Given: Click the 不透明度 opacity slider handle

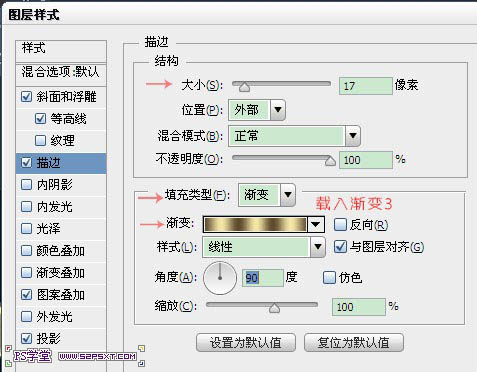Looking at the screenshot, I should (330, 161).
